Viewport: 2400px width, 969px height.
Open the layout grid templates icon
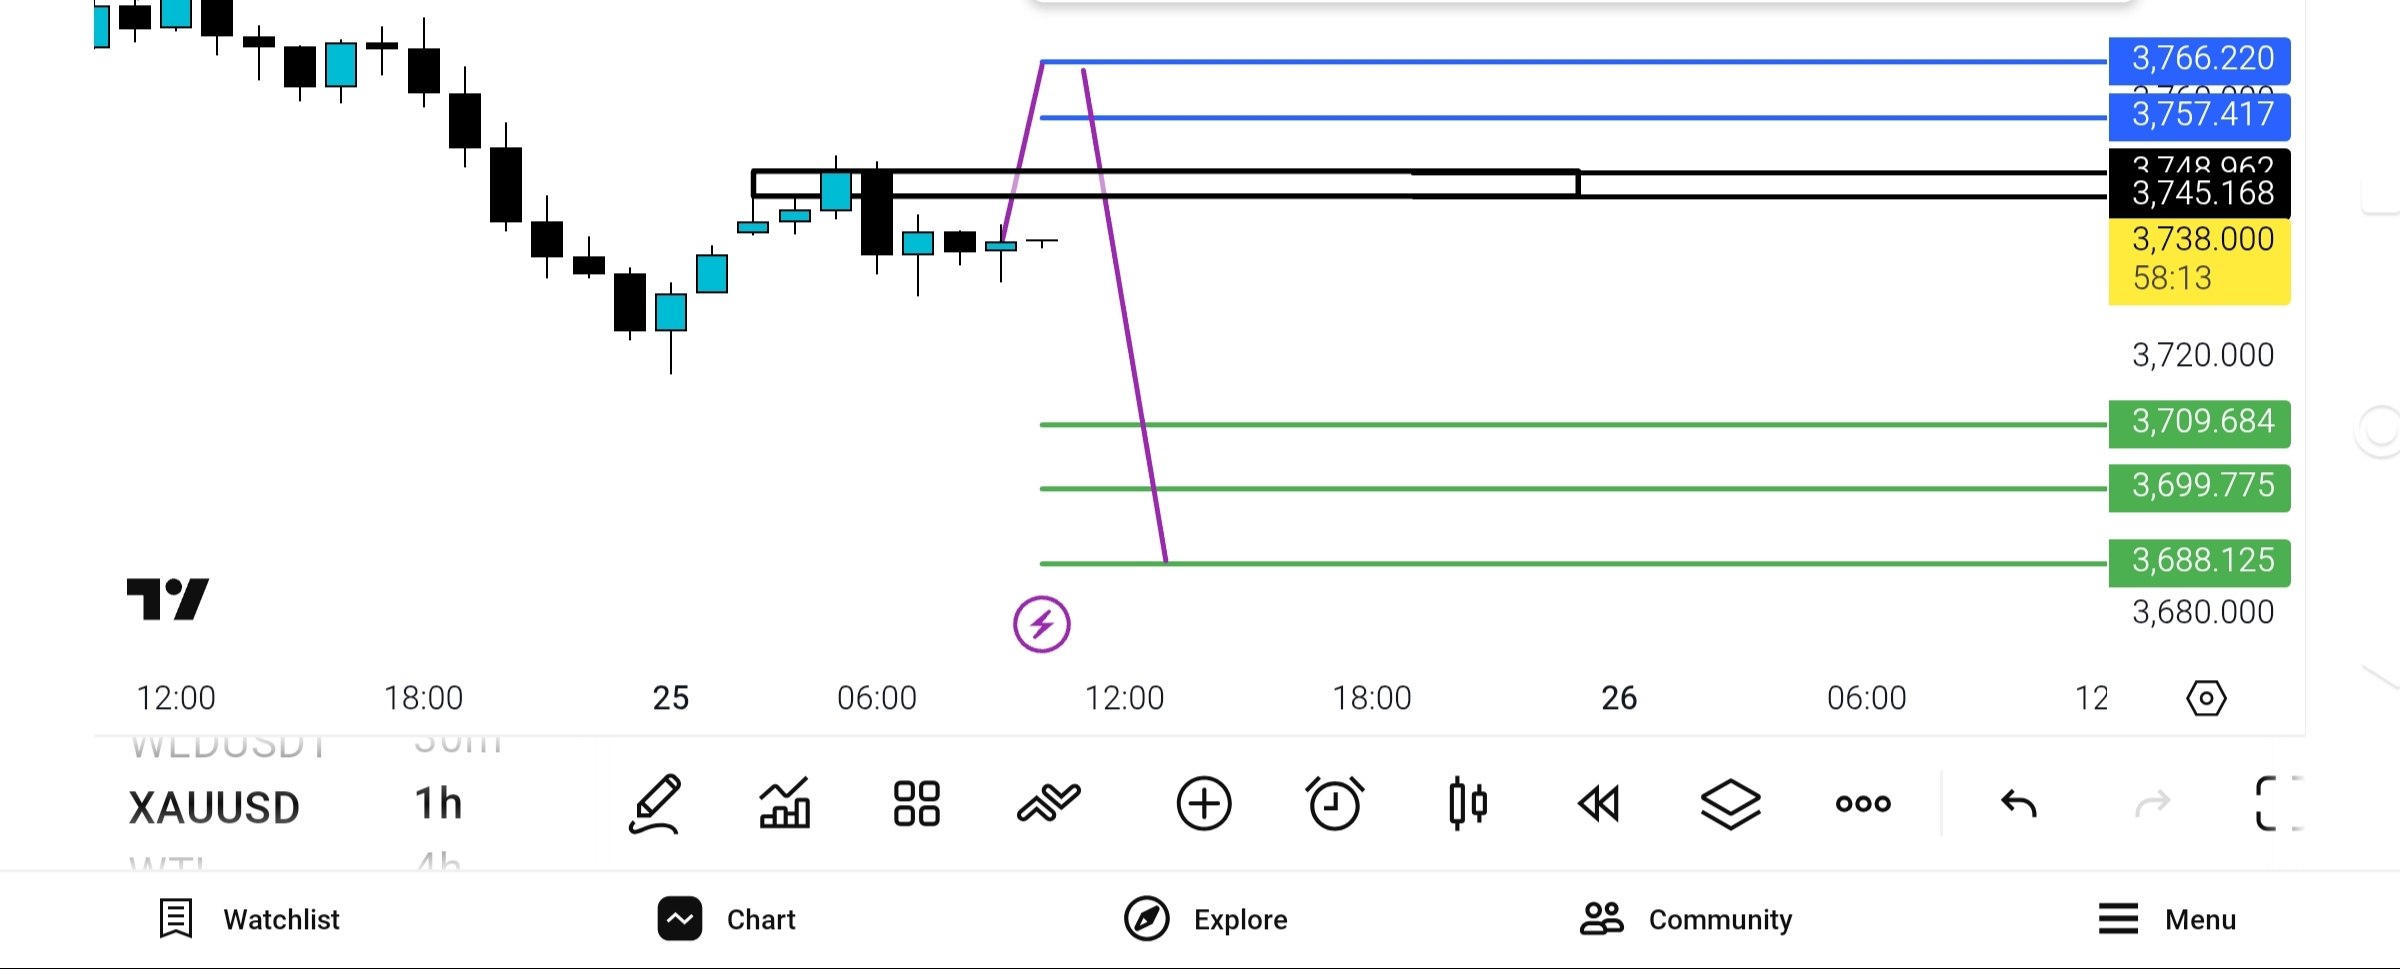point(916,803)
